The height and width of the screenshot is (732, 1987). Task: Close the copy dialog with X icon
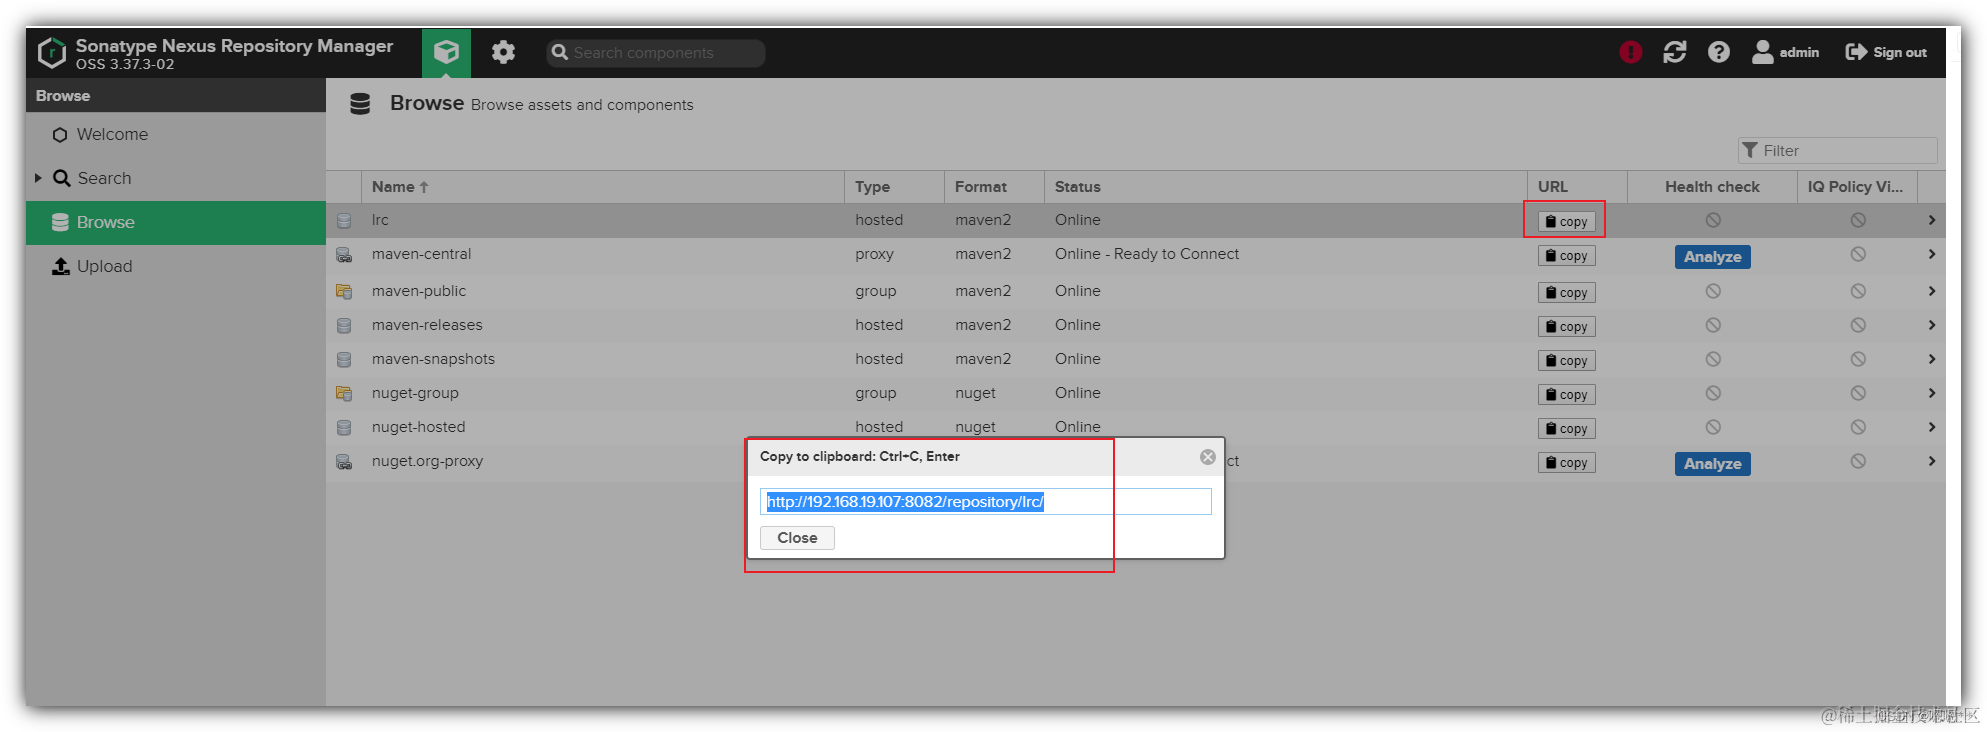tap(1208, 457)
